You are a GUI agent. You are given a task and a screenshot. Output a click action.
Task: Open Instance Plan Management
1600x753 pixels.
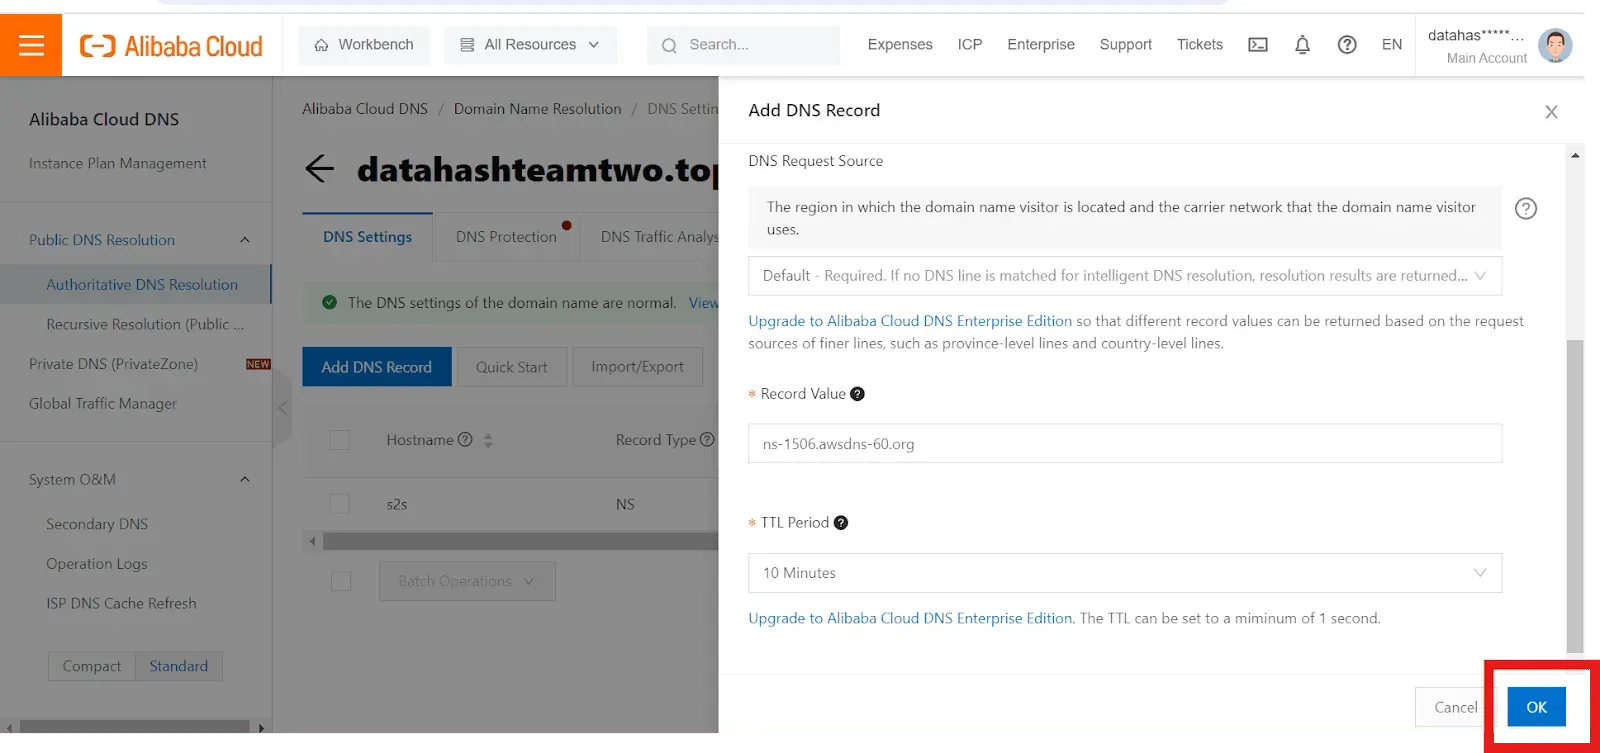(118, 163)
